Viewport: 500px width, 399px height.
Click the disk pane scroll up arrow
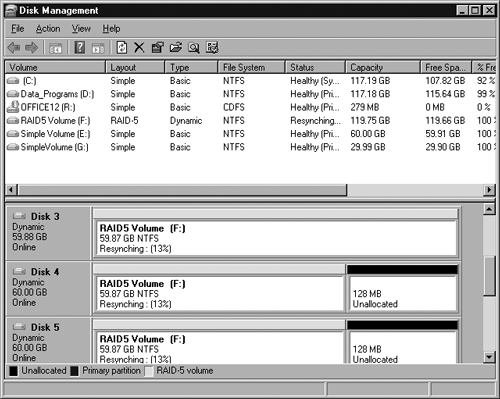tap(489, 209)
